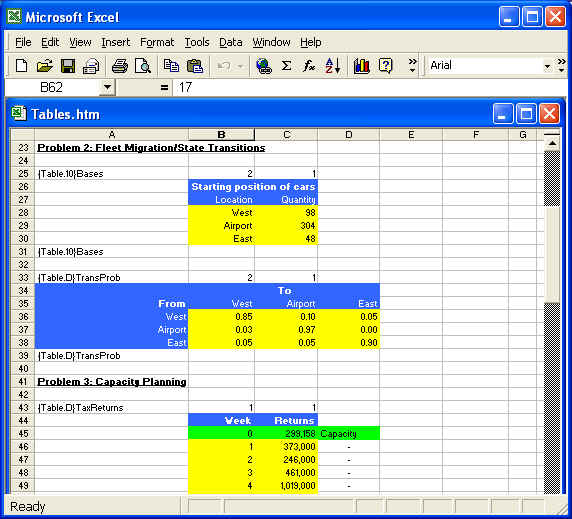Image resolution: width=572 pixels, height=519 pixels.
Task: Save the workbook with the floppy disk icon
Action: (68, 66)
